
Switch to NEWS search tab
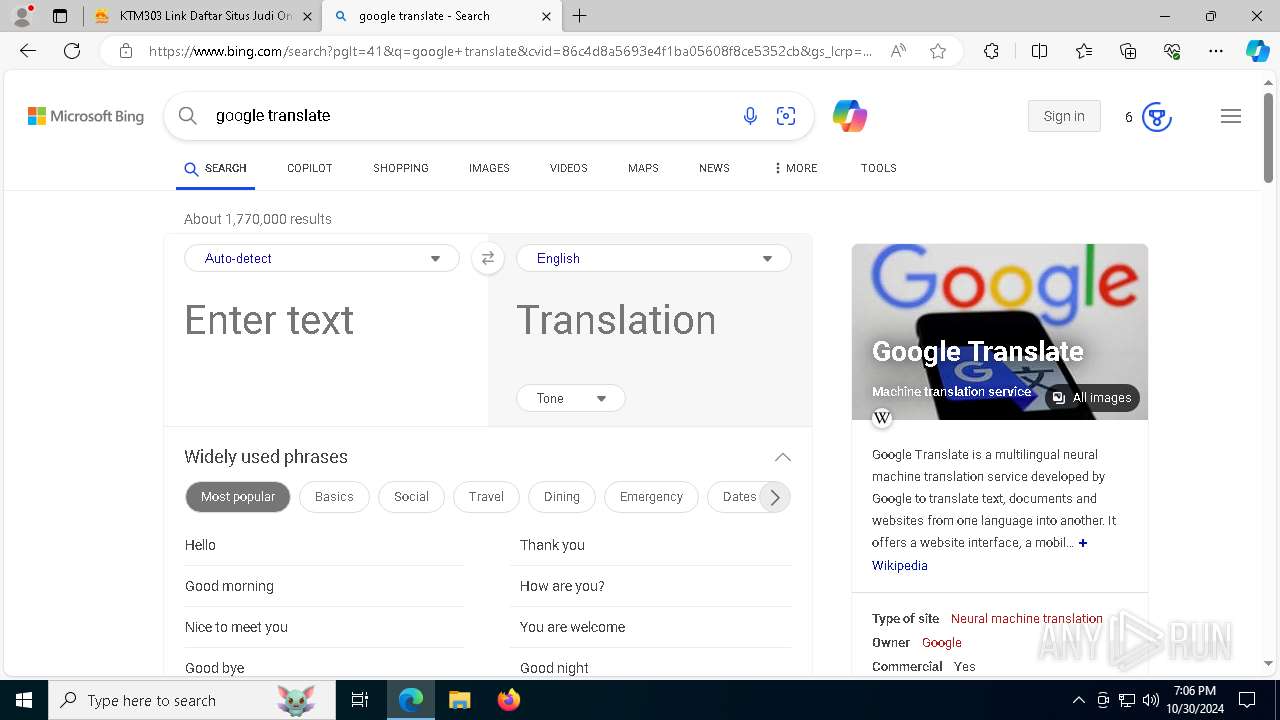pyautogui.click(x=714, y=168)
